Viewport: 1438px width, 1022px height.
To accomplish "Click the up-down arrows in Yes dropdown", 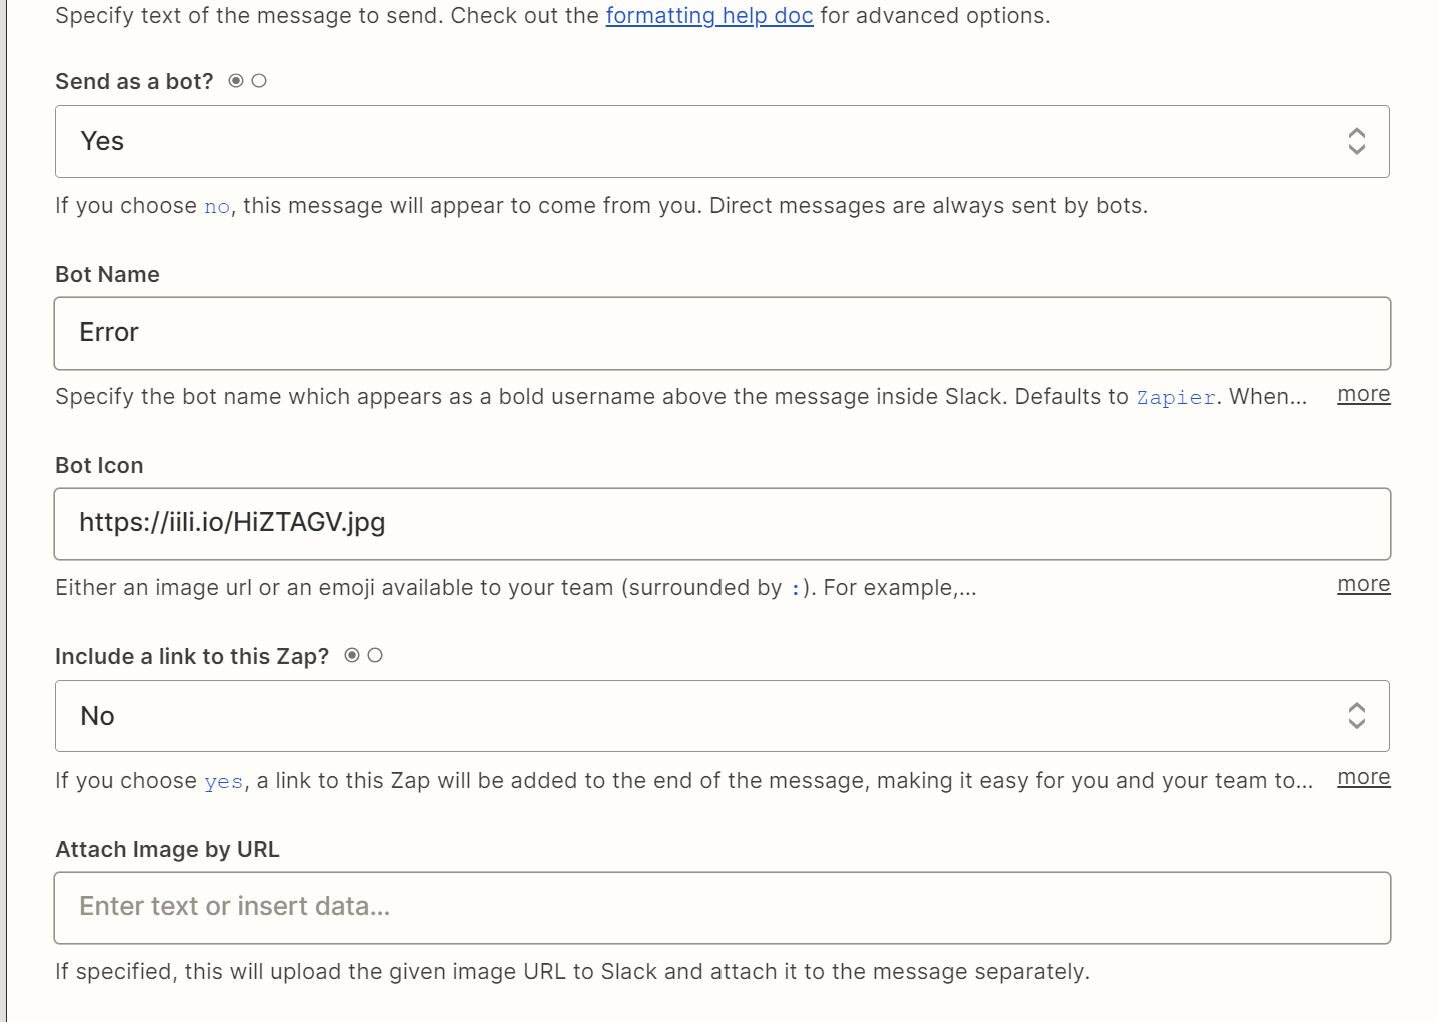I will click(x=1356, y=141).
